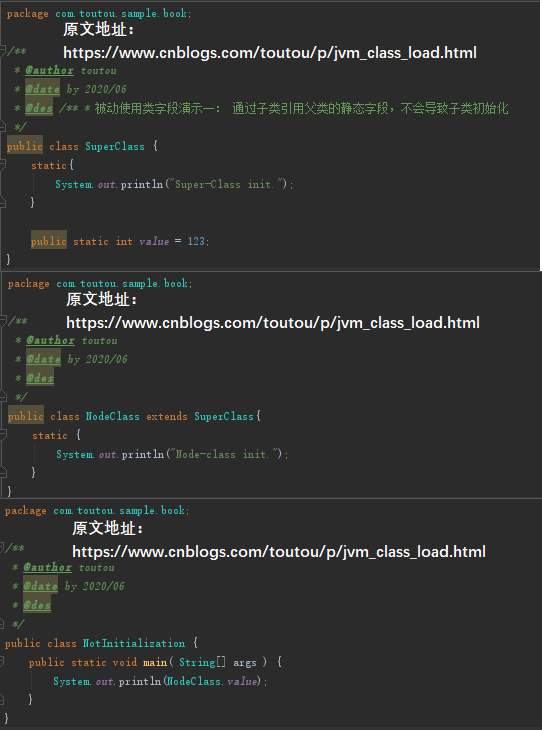This screenshot has height=731, width=542.
Task: Collapse the static block fold in SuperClass
Action: 2,164
